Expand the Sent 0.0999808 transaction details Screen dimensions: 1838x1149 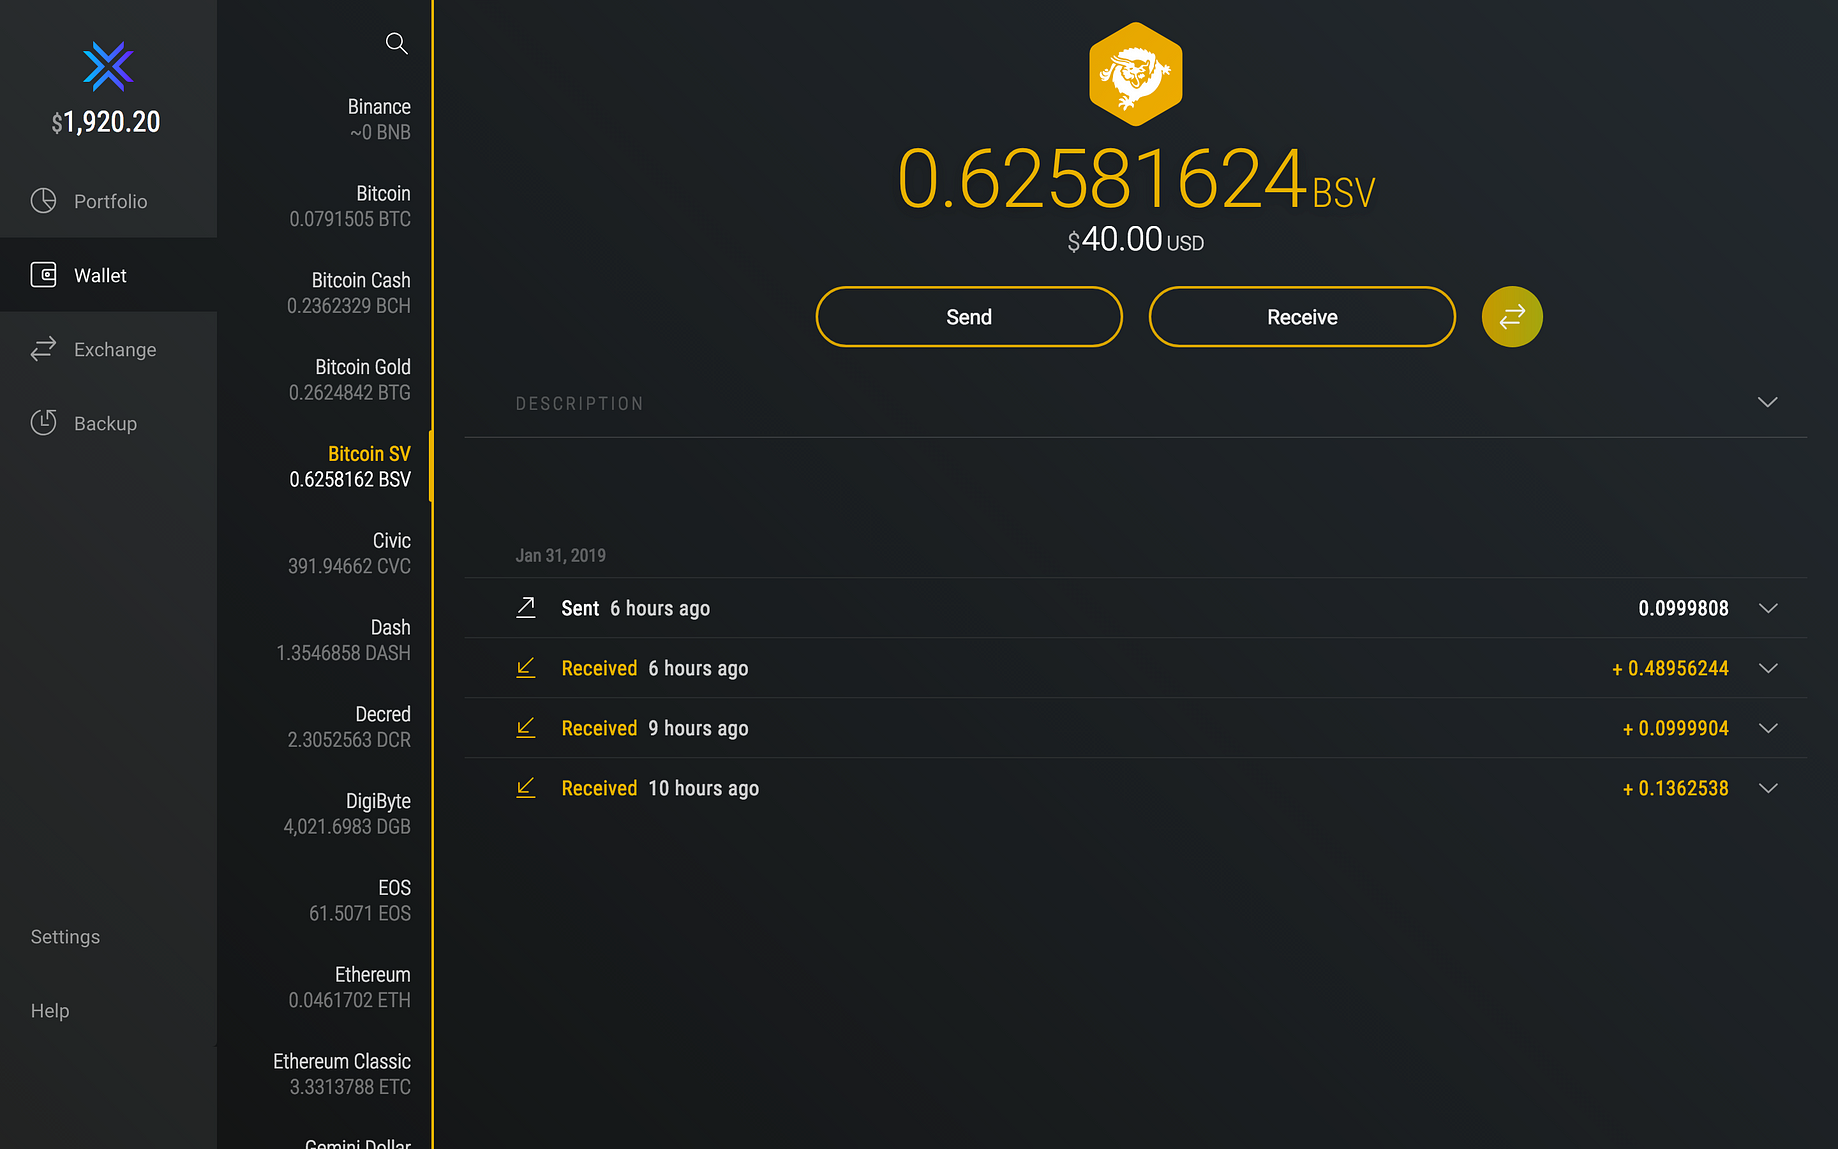coord(1768,608)
